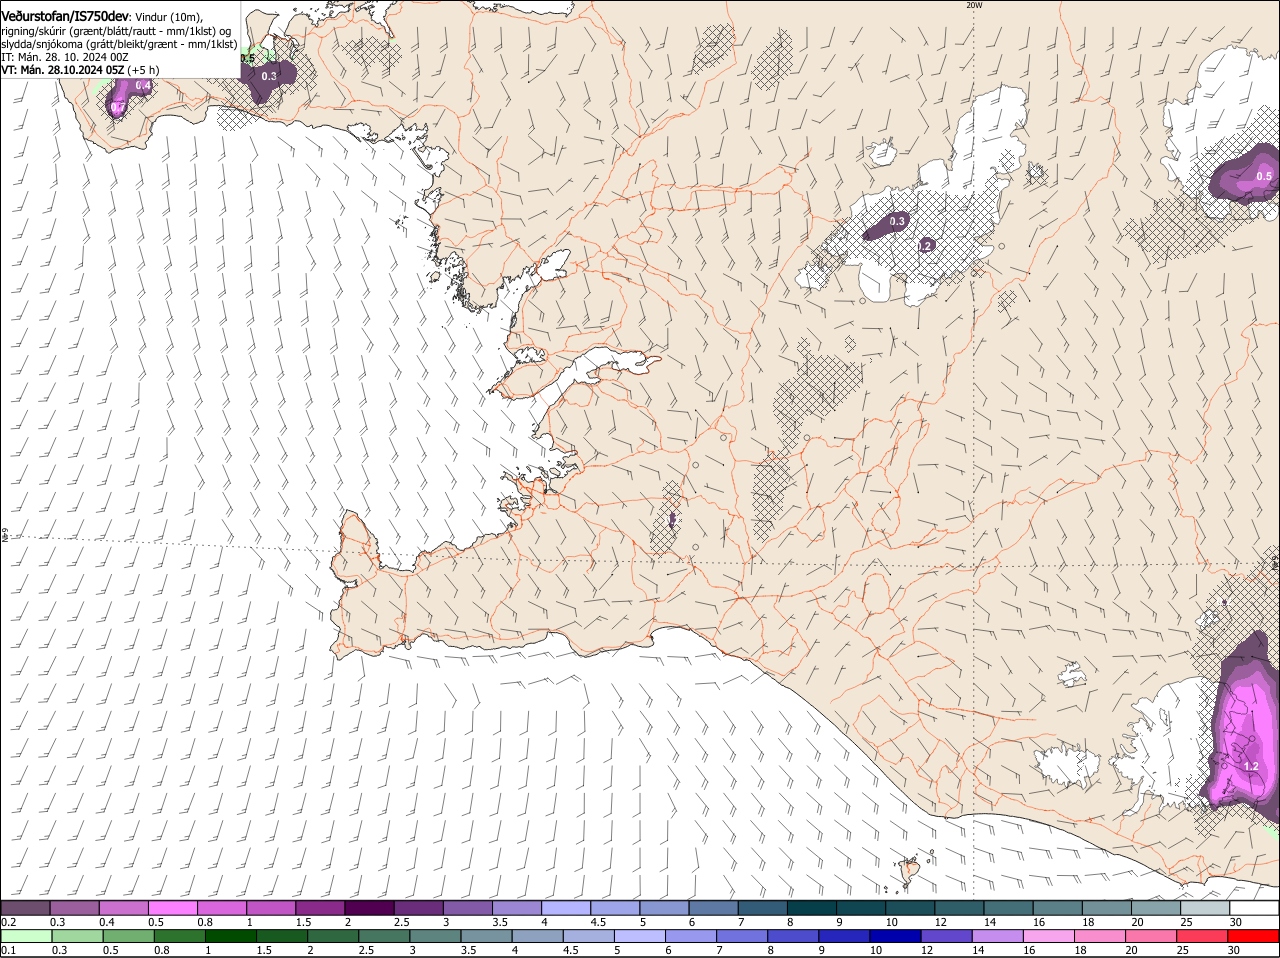
Task: Click the Veðurstofan/IS750dev title text
Action: [x=65, y=16]
